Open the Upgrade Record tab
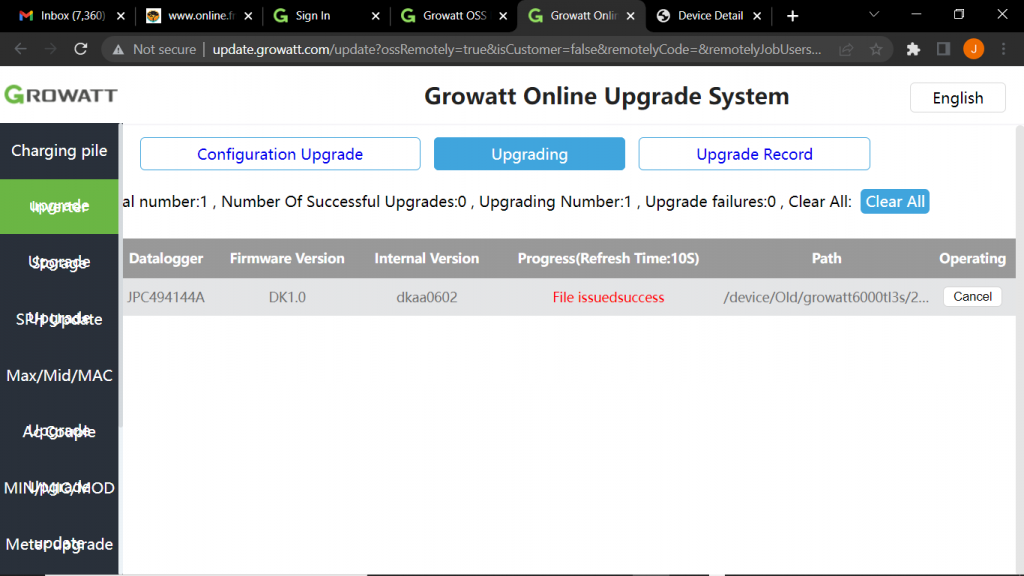1024x576 pixels. point(754,154)
